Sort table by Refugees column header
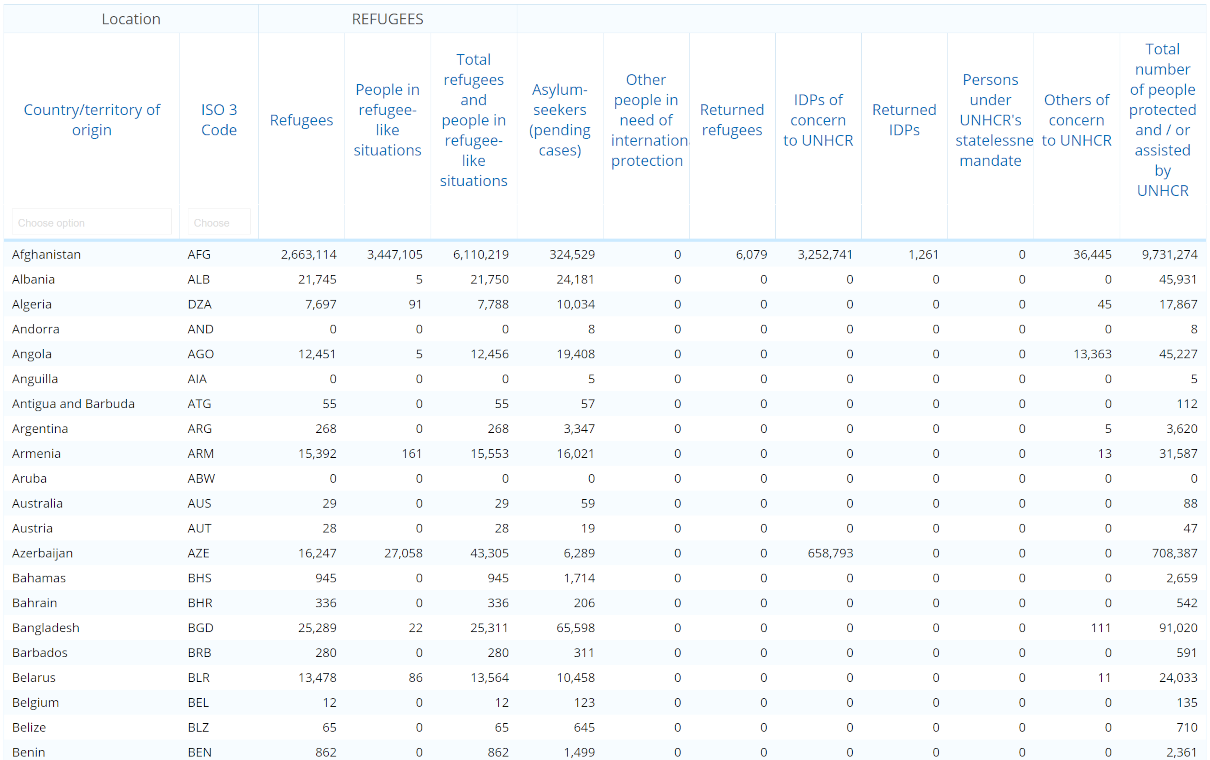Image resolution: width=1210 pixels, height=760 pixels. [301, 120]
